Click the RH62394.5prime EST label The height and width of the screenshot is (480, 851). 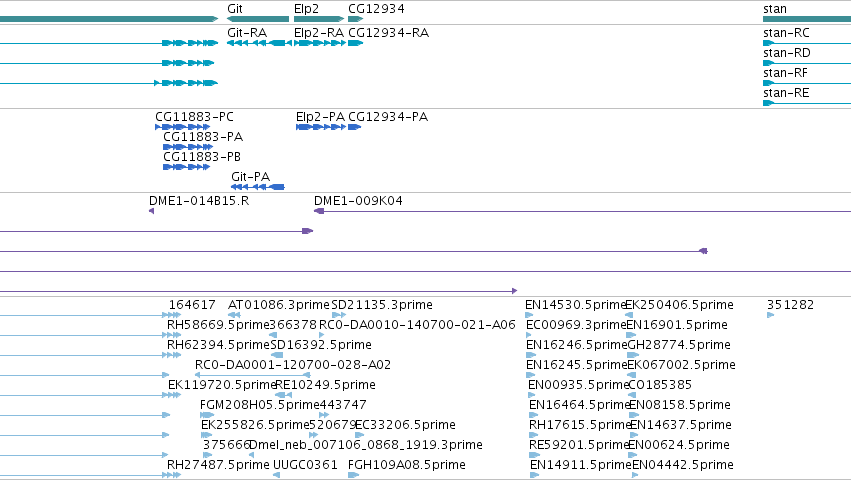(218, 345)
